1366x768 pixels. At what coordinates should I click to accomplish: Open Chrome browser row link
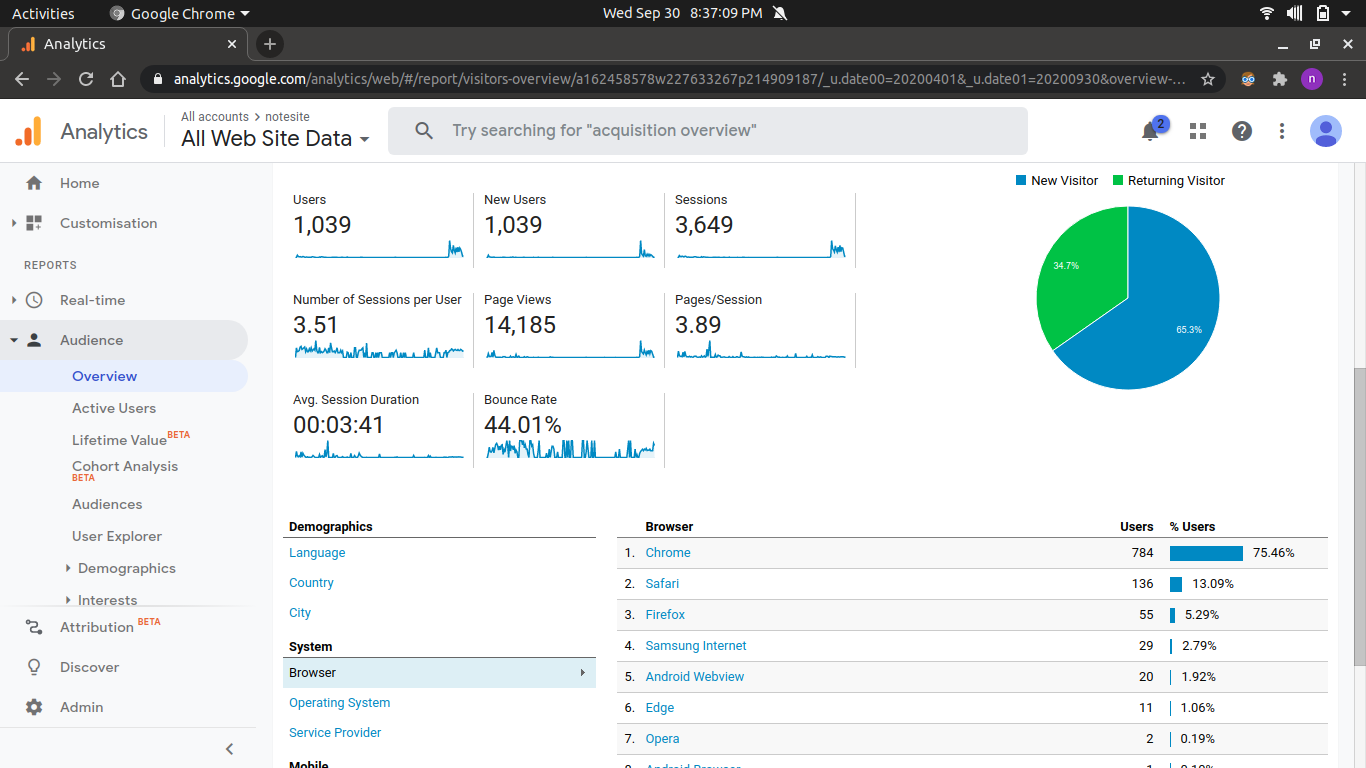pos(668,553)
